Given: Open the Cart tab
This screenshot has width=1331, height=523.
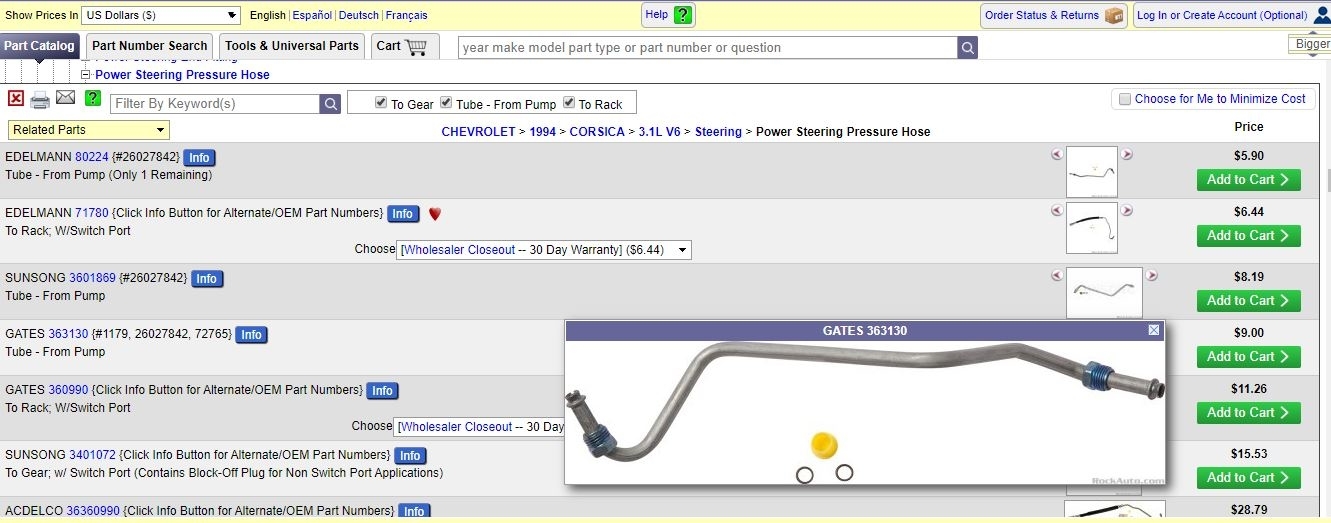Looking at the screenshot, I should (x=405, y=46).
